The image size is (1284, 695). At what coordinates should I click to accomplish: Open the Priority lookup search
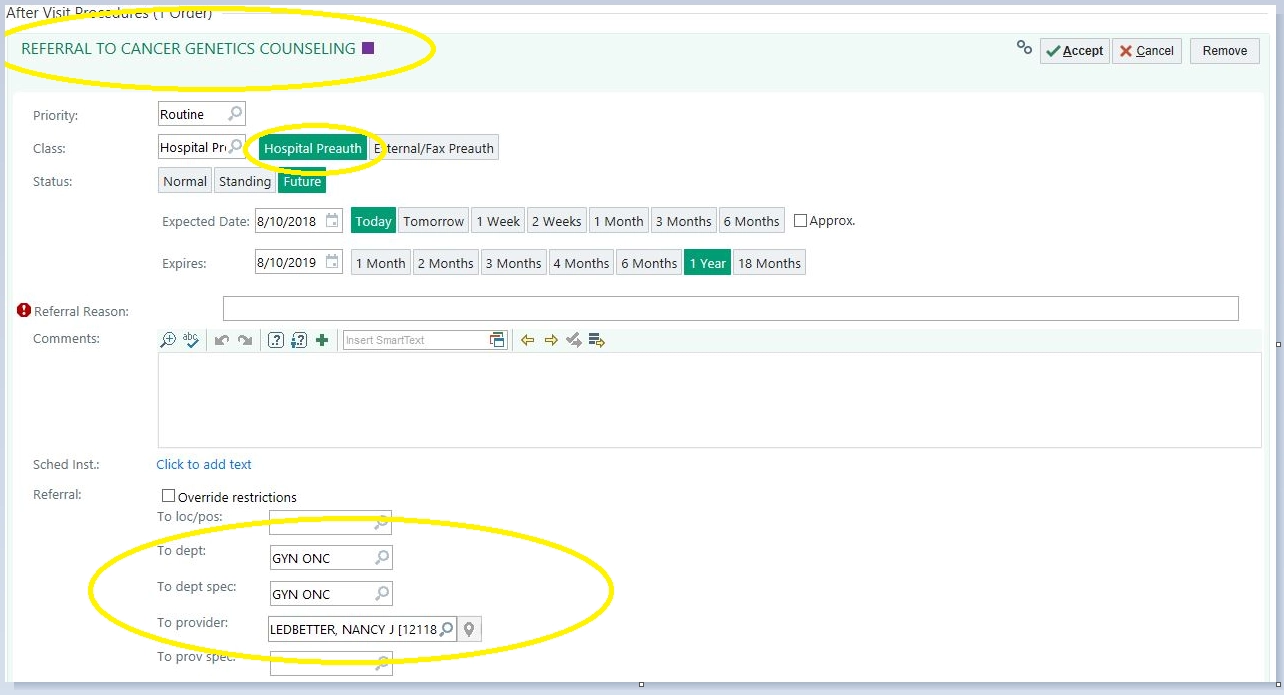click(235, 114)
